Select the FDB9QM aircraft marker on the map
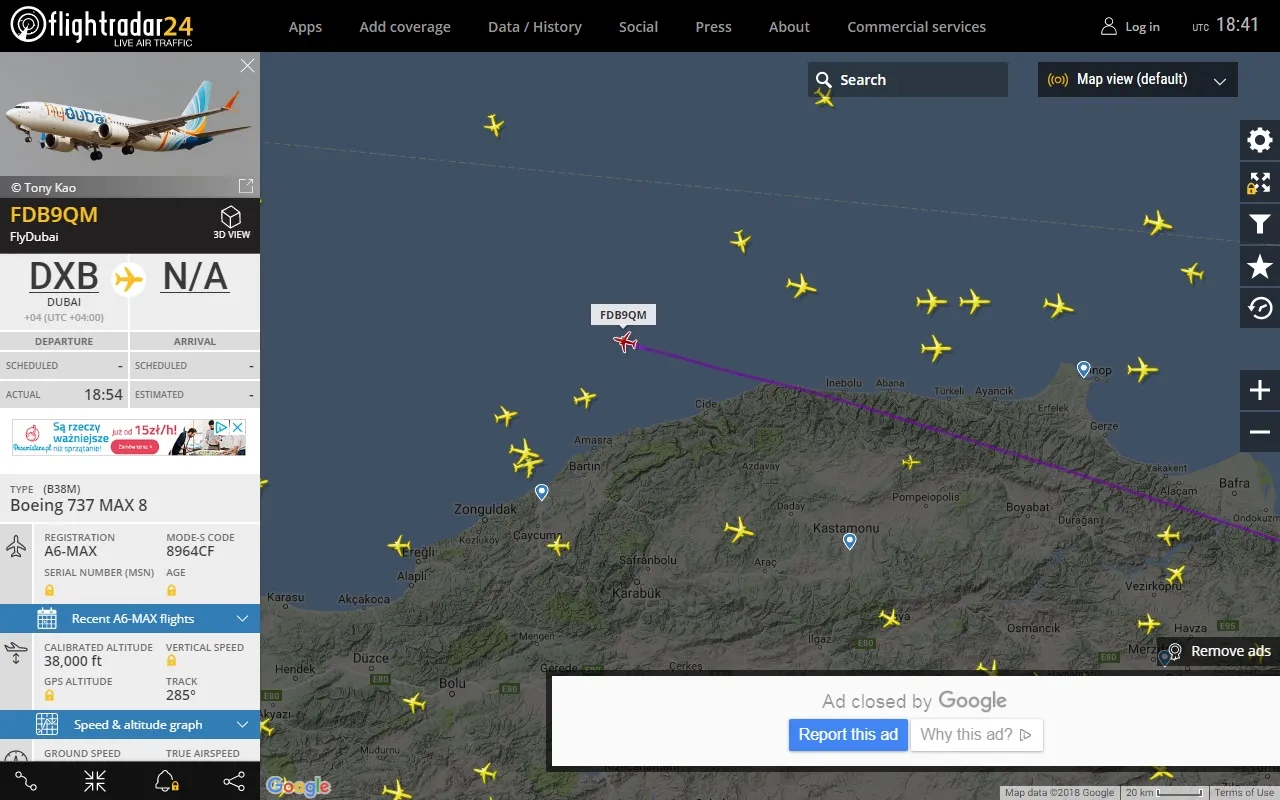The height and width of the screenshot is (800, 1280). pos(624,341)
